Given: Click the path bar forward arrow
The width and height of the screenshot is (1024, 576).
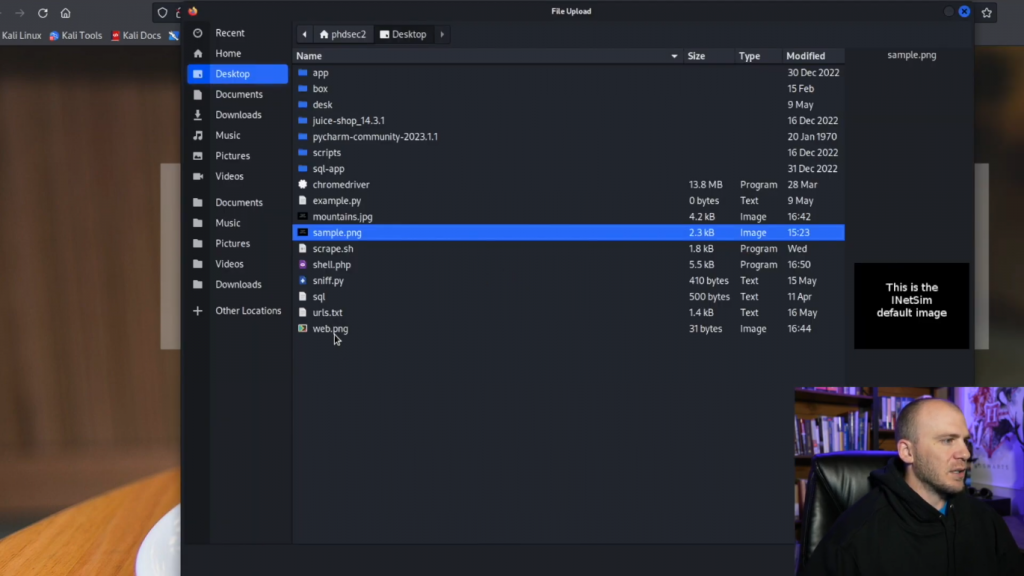Looking at the screenshot, I should 442,34.
